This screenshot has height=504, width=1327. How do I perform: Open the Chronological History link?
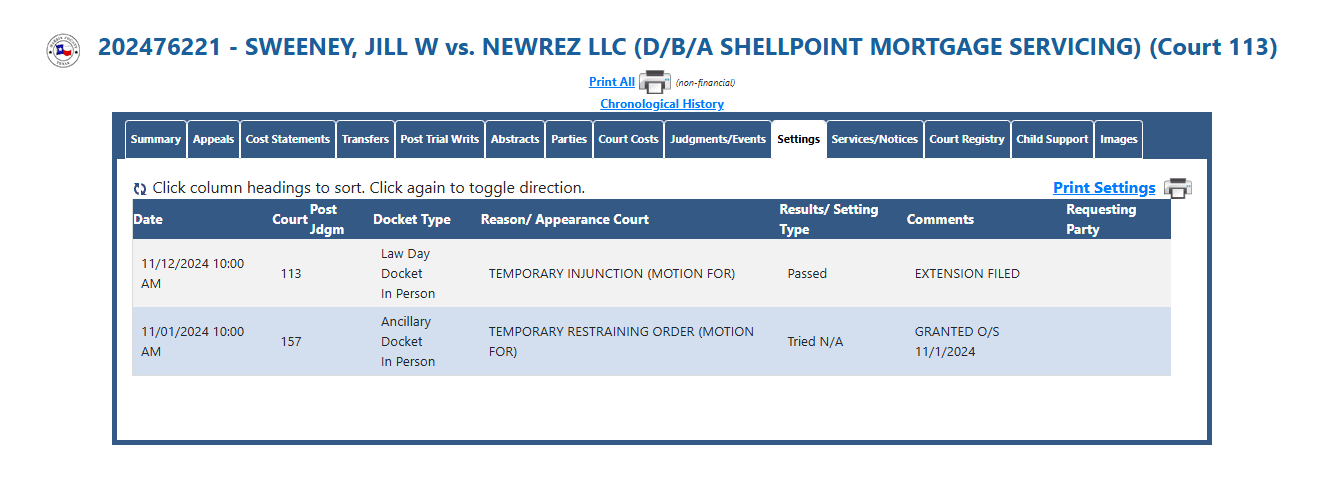(x=662, y=104)
